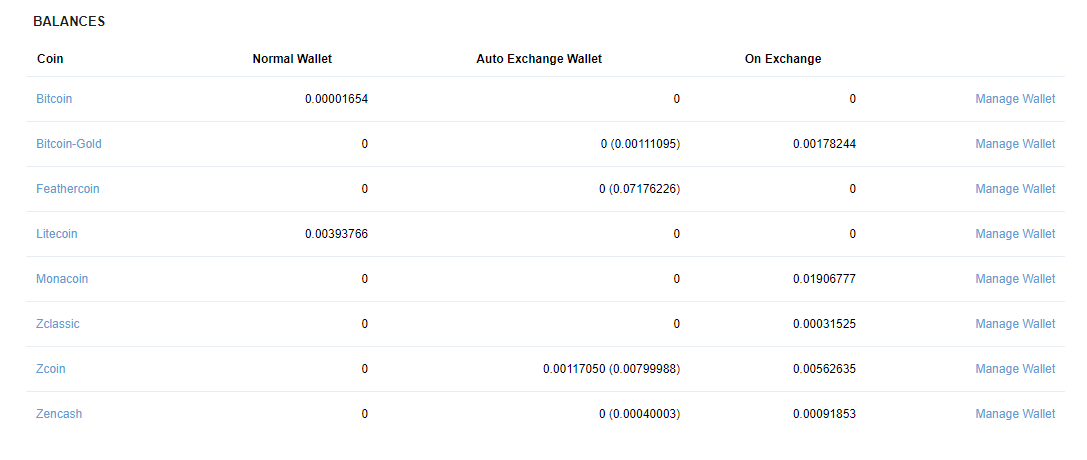Viewport: 1087px width, 460px height.
Task: Click Manage Wallet in Litecoin row
Action: click(1015, 234)
